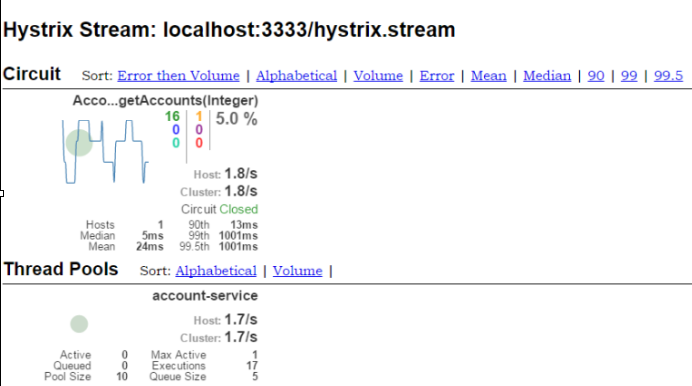Click the 99th percentile 1001ms value

click(238, 236)
